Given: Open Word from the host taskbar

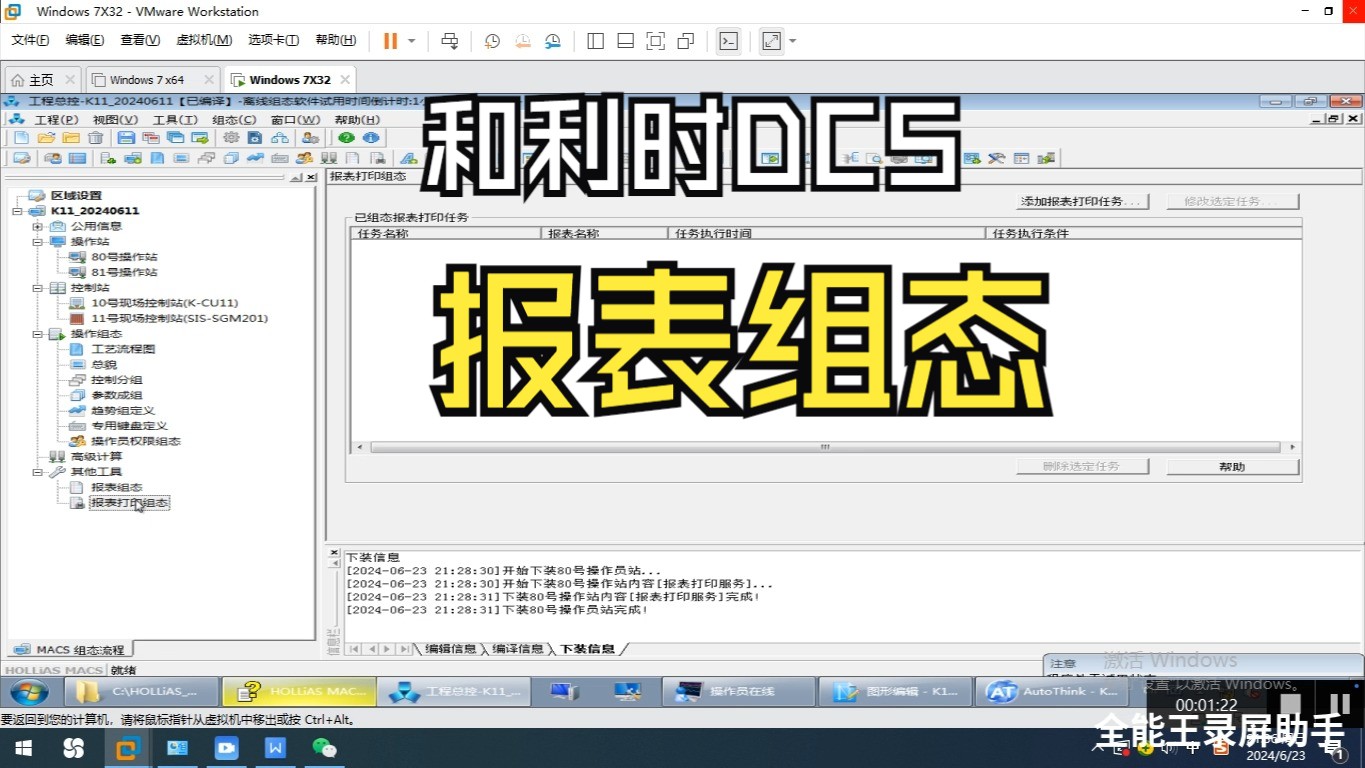Looking at the screenshot, I should pos(276,748).
